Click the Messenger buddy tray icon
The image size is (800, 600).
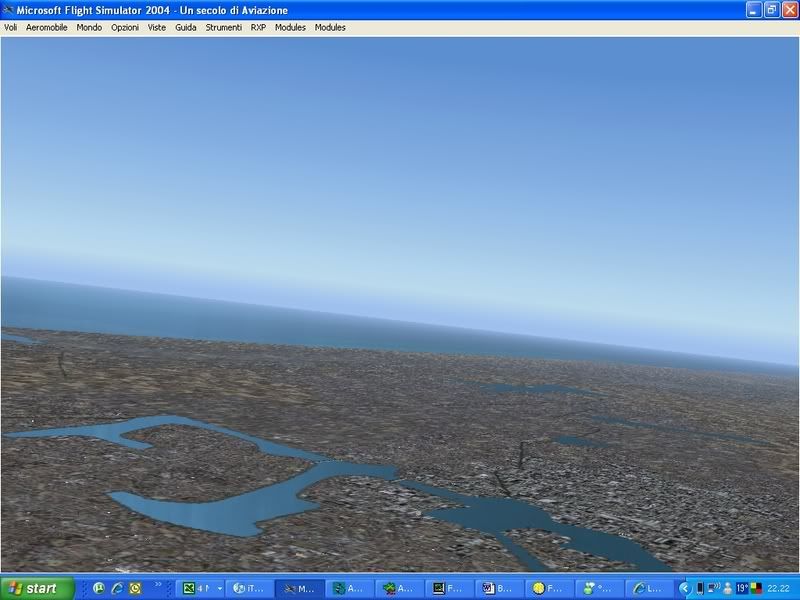(x=728, y=588)
